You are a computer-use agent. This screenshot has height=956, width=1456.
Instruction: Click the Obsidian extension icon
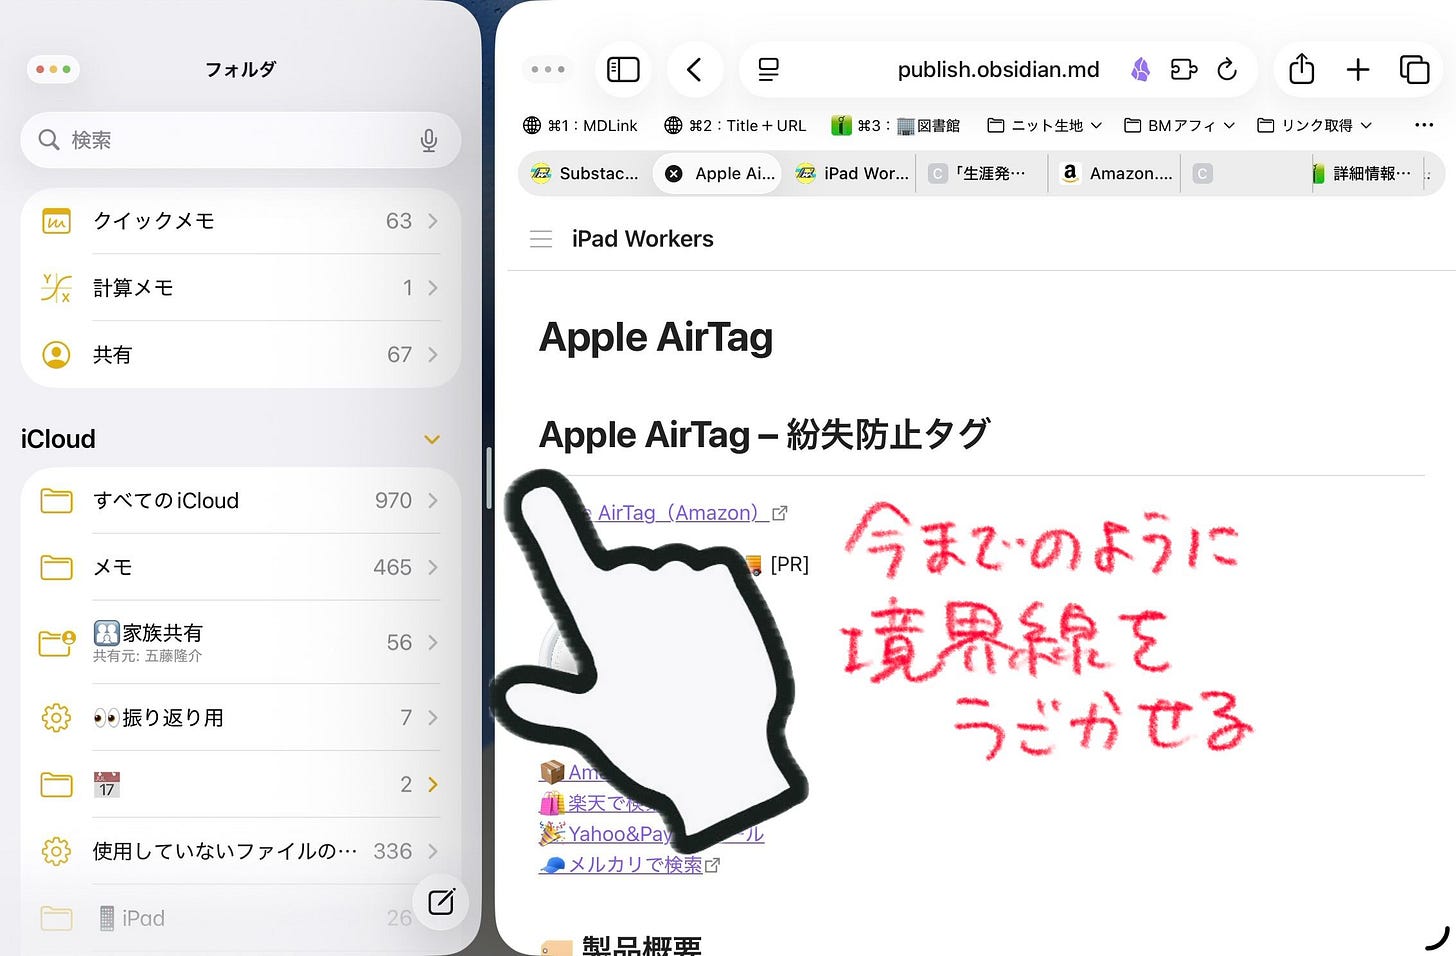click(1140, 69)
